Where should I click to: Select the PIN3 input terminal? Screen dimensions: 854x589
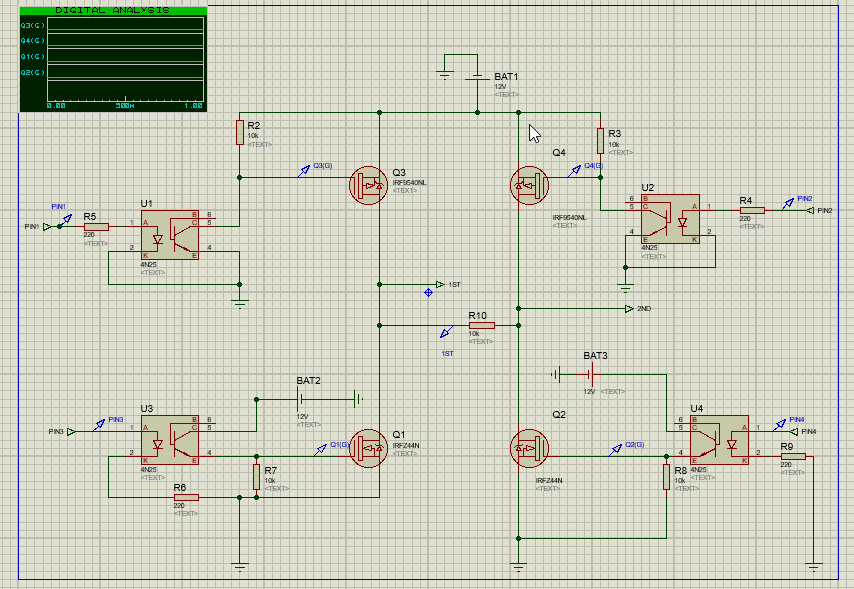coord(71,432)
